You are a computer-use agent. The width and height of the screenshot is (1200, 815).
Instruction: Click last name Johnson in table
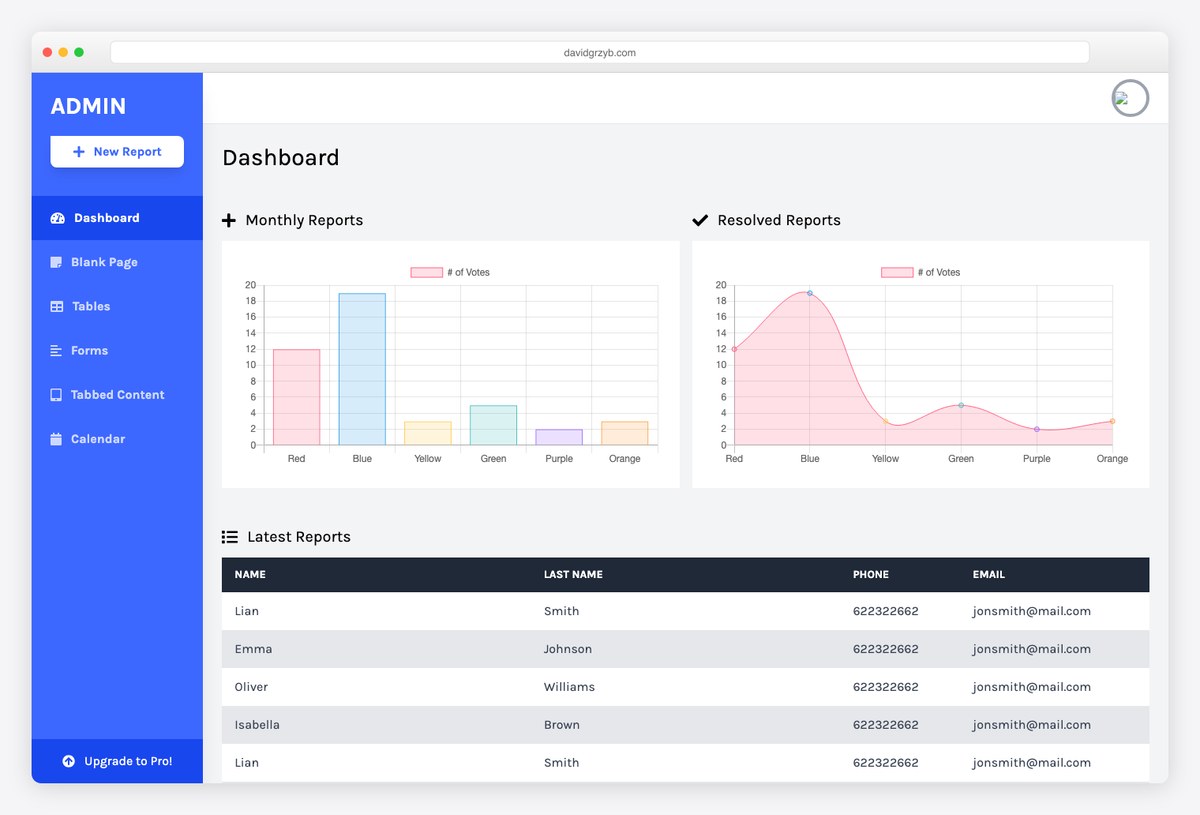coord(568,649)
